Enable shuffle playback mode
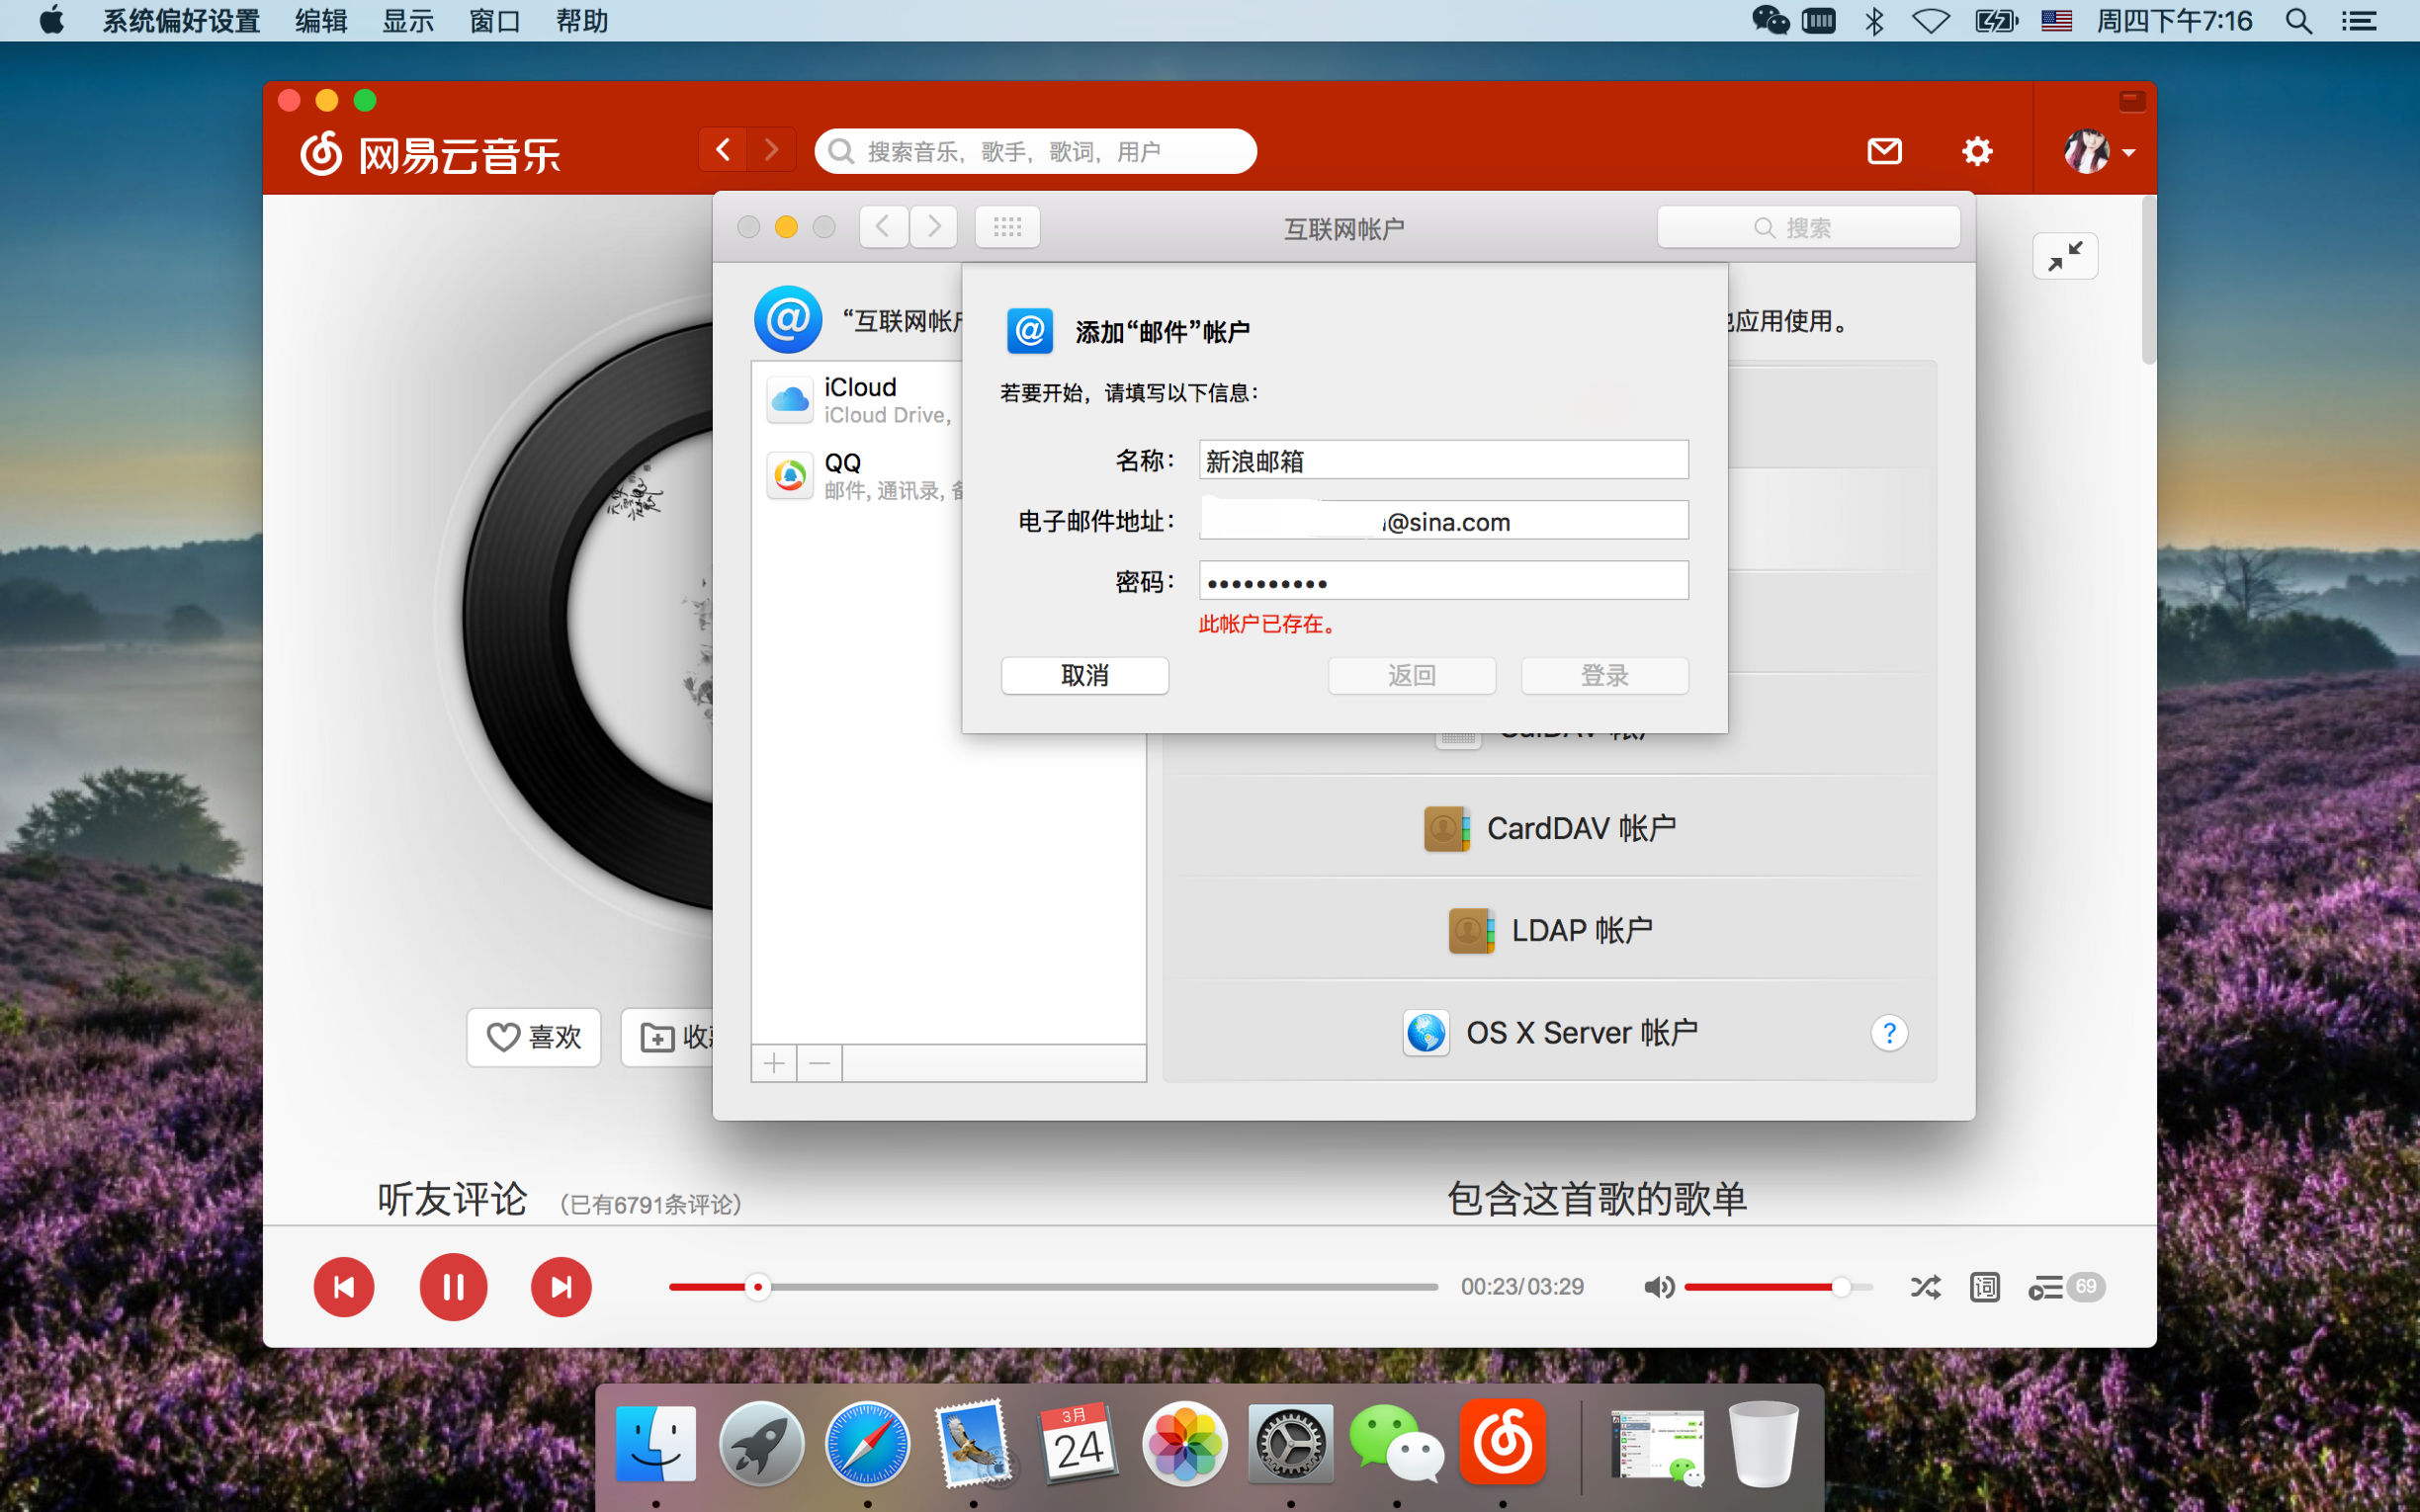The width and height of the screenshot is (2420, 1512). pos(1925,1287)
